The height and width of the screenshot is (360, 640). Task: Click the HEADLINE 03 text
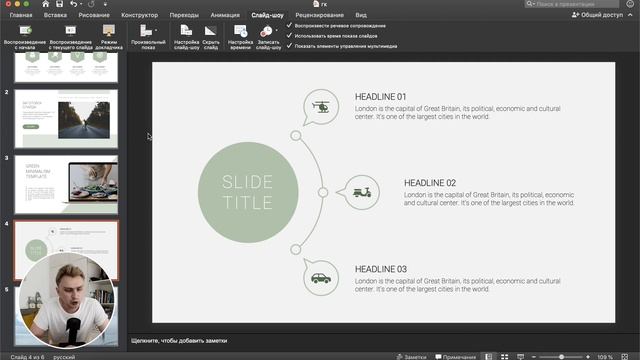pyautogui.click(x=381, y=269)
